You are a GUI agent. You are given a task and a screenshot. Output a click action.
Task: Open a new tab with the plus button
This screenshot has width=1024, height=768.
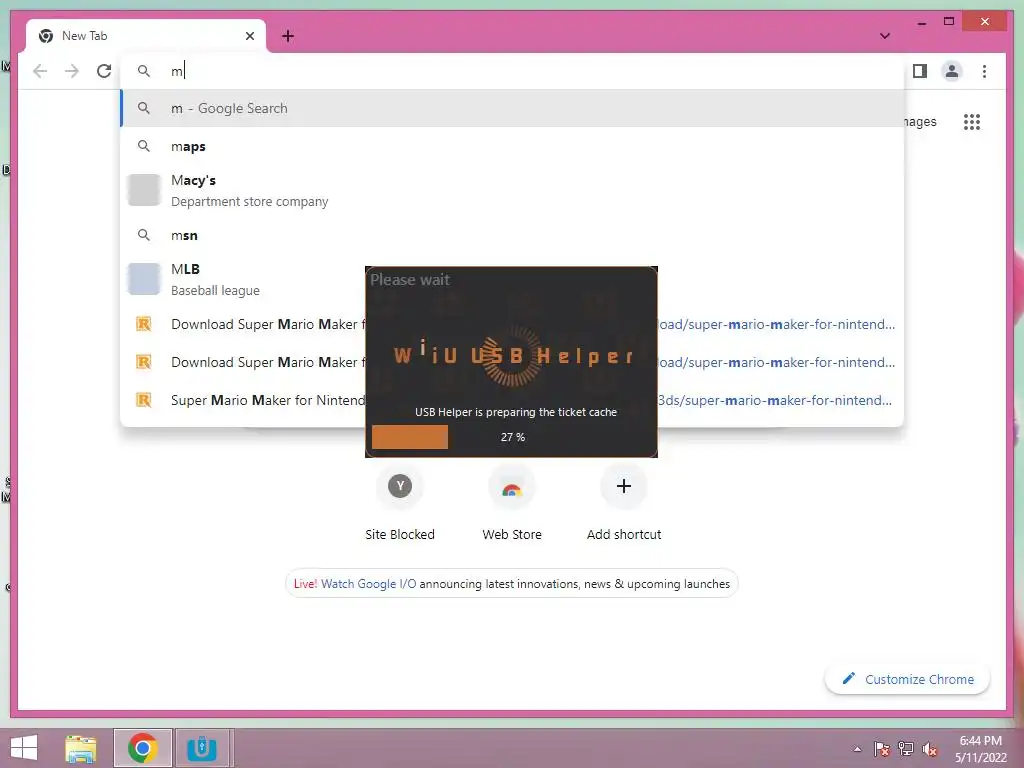[x=288, y=36]
